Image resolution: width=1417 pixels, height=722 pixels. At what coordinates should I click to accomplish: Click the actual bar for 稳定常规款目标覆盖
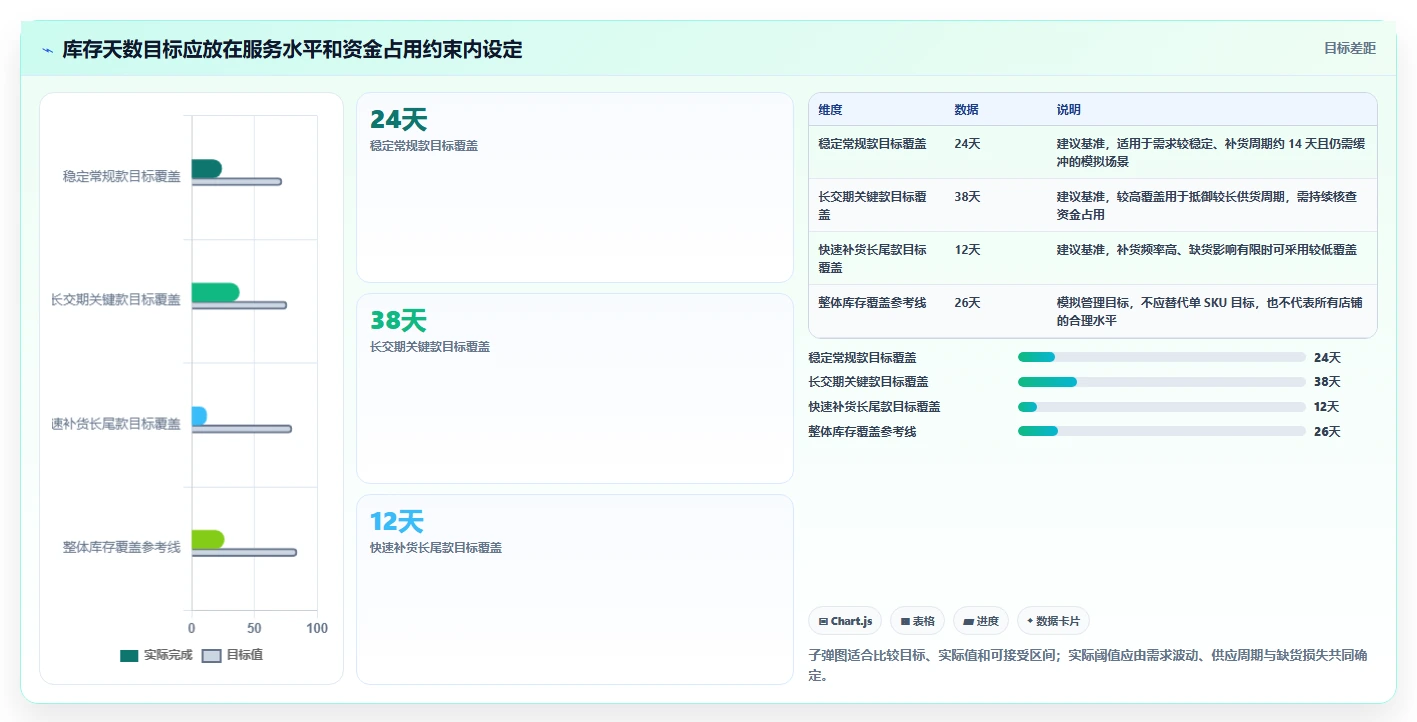(206, 168)
